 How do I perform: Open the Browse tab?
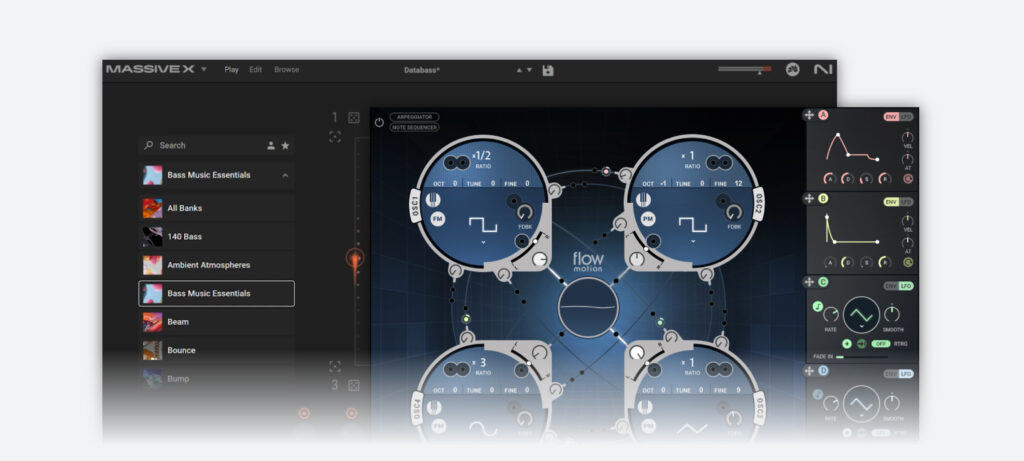(x=286, y=70)
